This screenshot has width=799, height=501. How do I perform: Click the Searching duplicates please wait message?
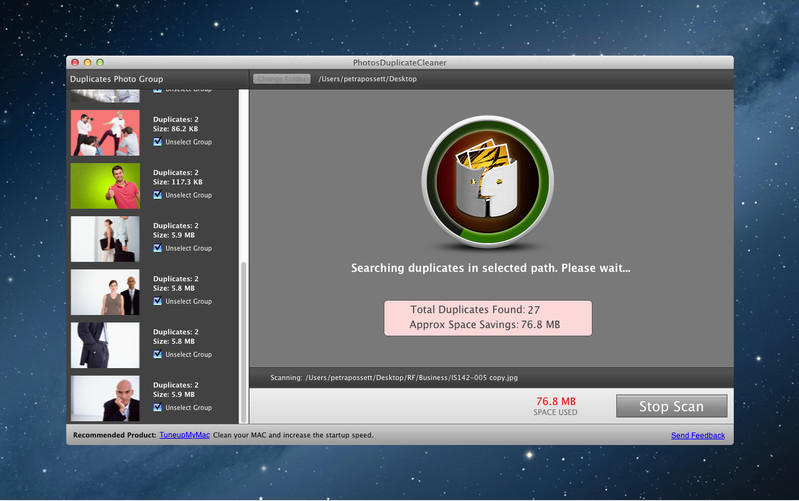pyautogui.click(x=490, y=268)
